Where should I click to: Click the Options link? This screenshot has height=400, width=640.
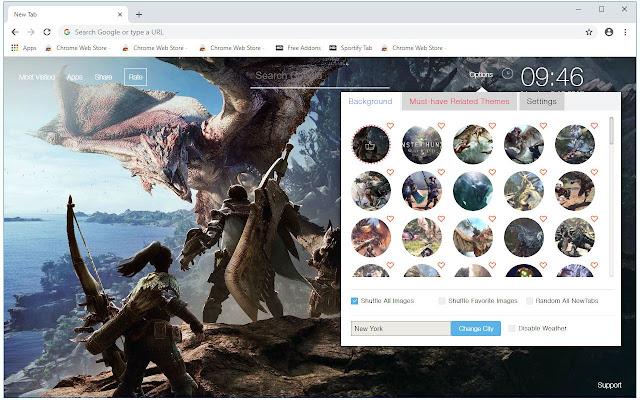(481, 74)
